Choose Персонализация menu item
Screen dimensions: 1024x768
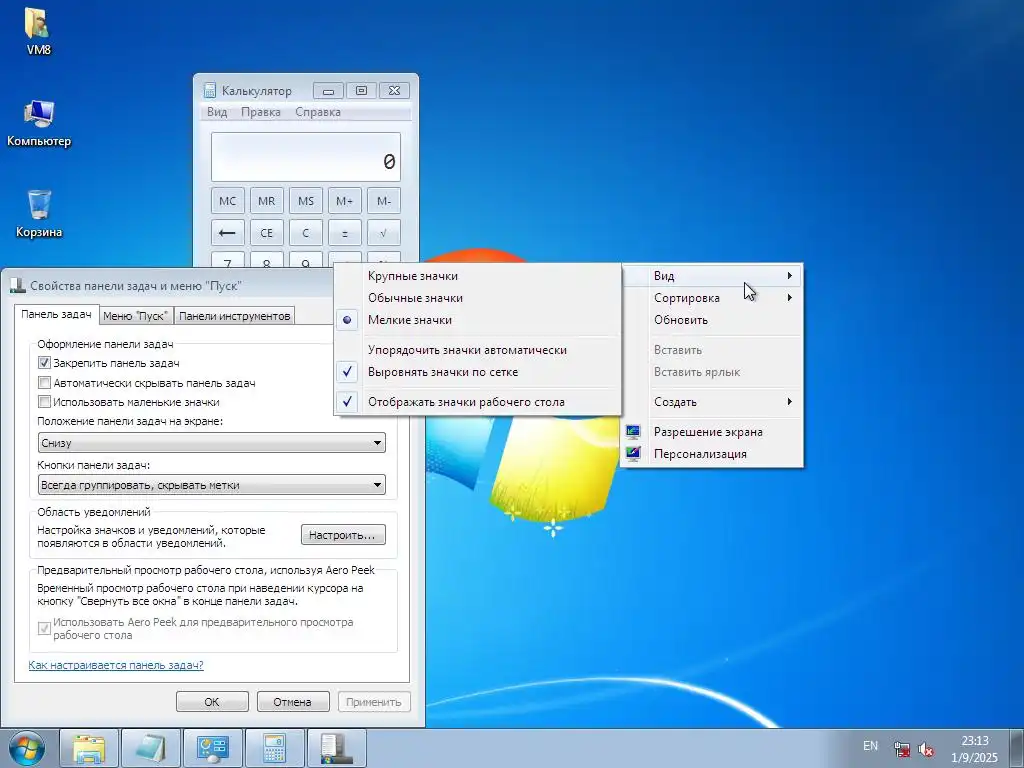(x=712, y=454)
